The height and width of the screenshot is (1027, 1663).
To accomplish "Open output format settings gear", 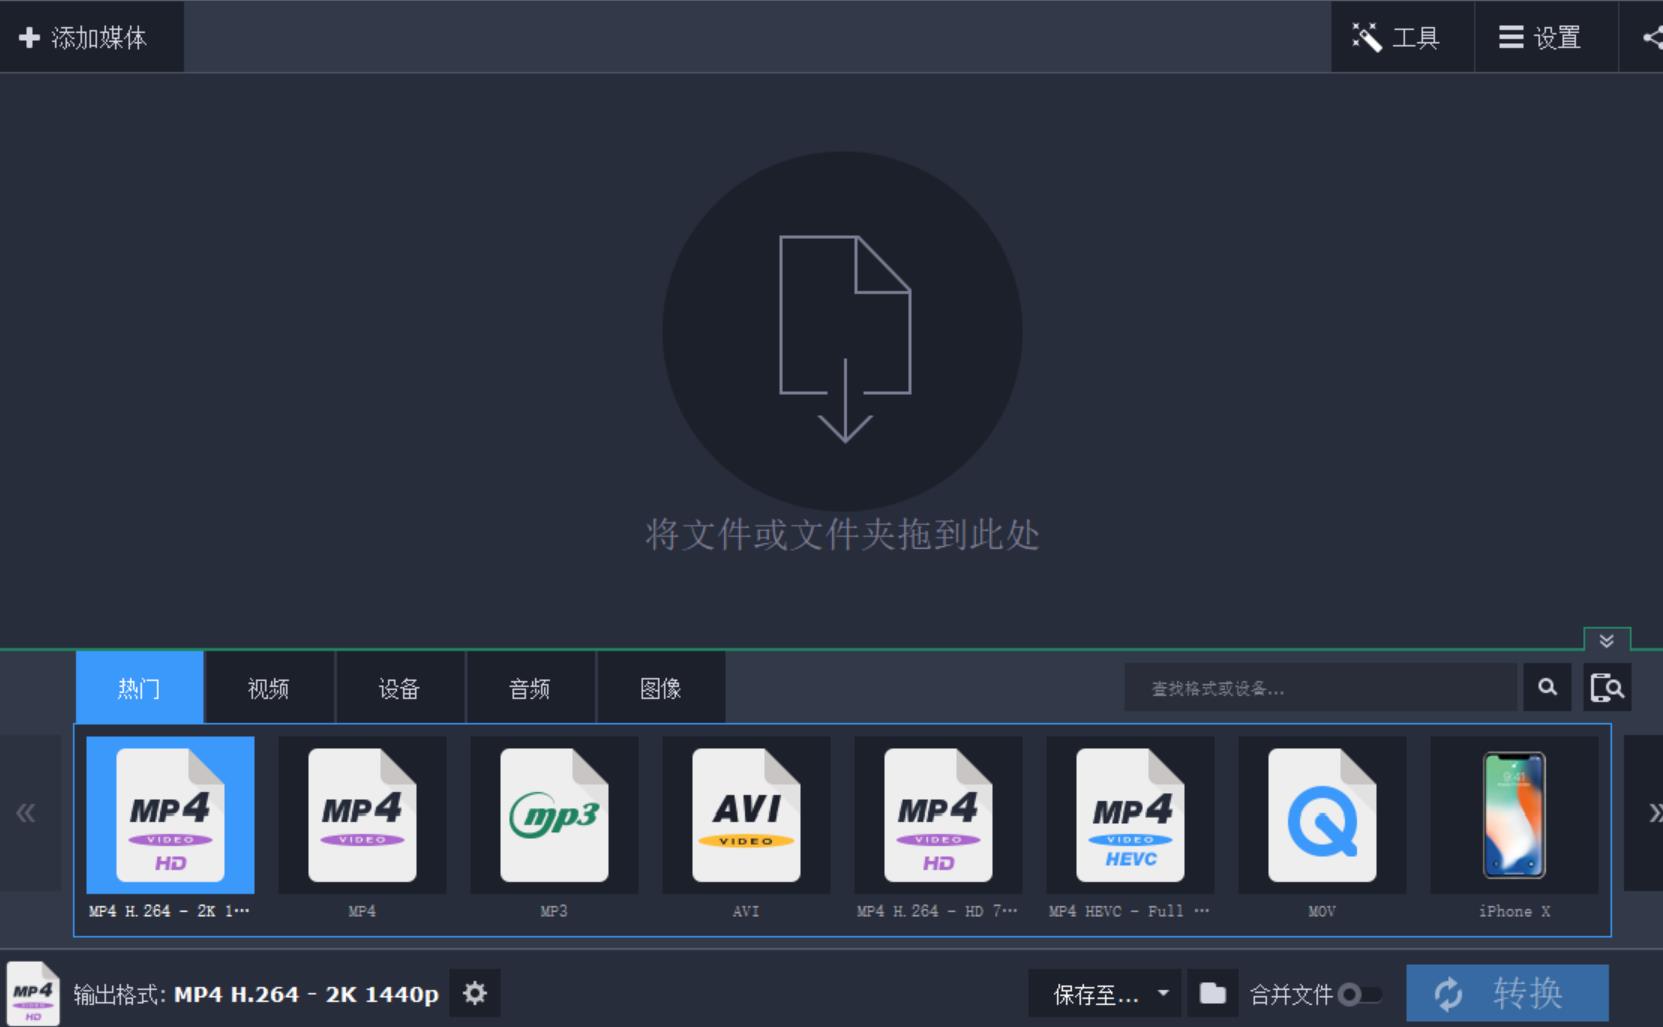I will click(475, 993).
